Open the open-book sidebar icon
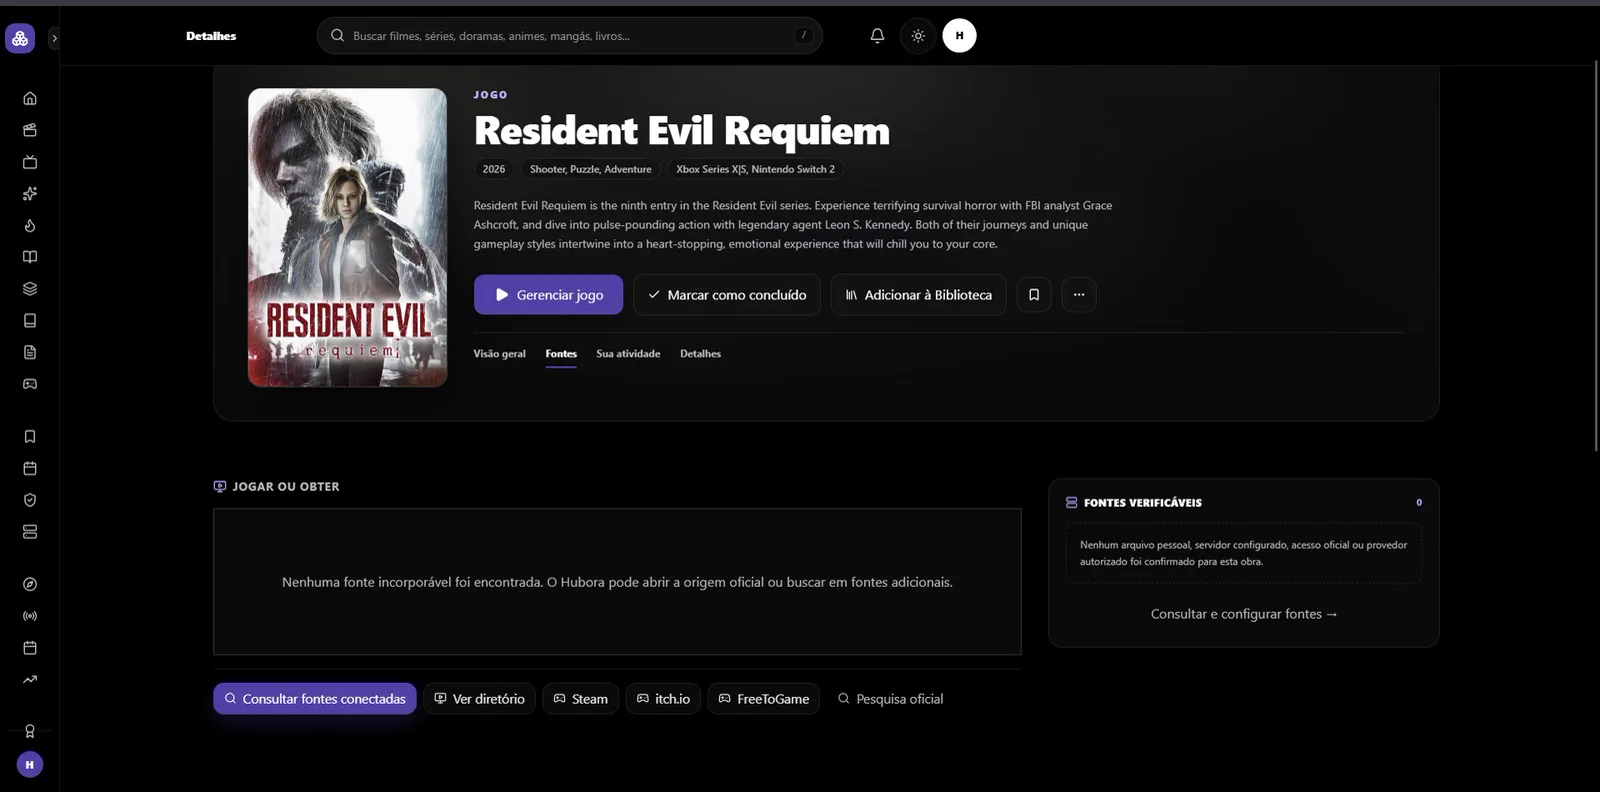The width and height of the screenshot is (1600, 792). tap(30, 257)
